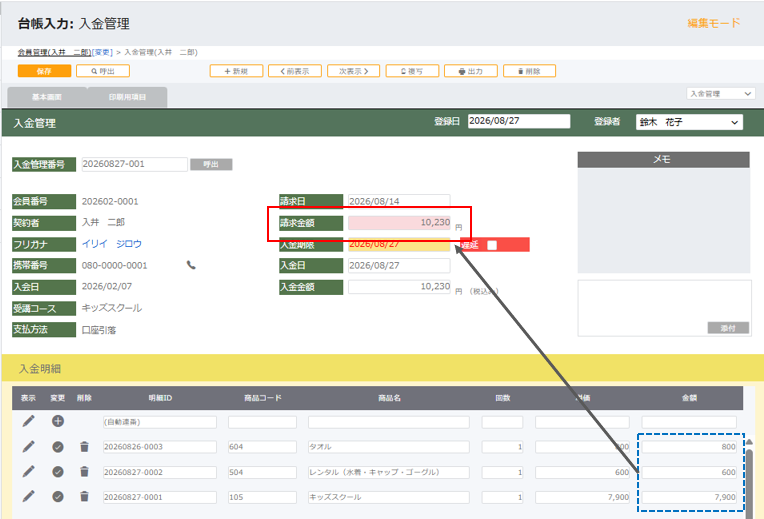Click the yellow 入金期限 date field
Image resolution: width=764 pixels, height=519 pixels.
(399, 245)
